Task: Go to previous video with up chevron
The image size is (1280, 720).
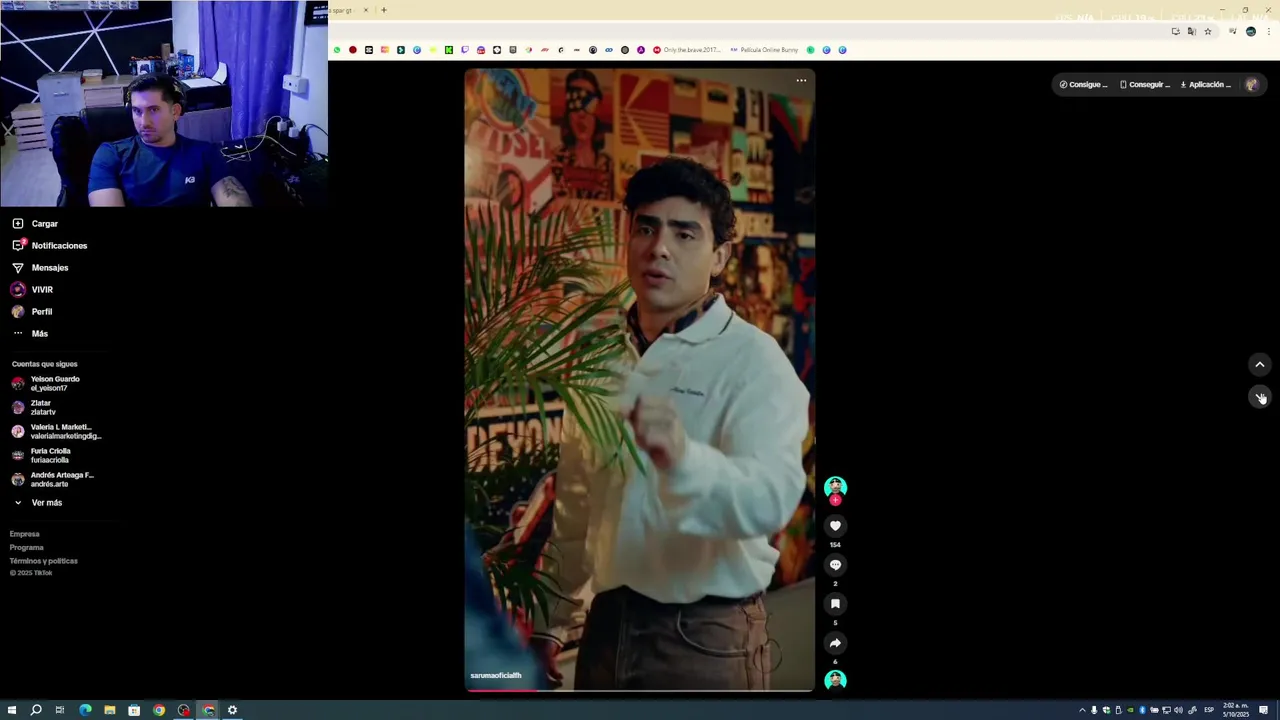Action: click(1260, 365)
